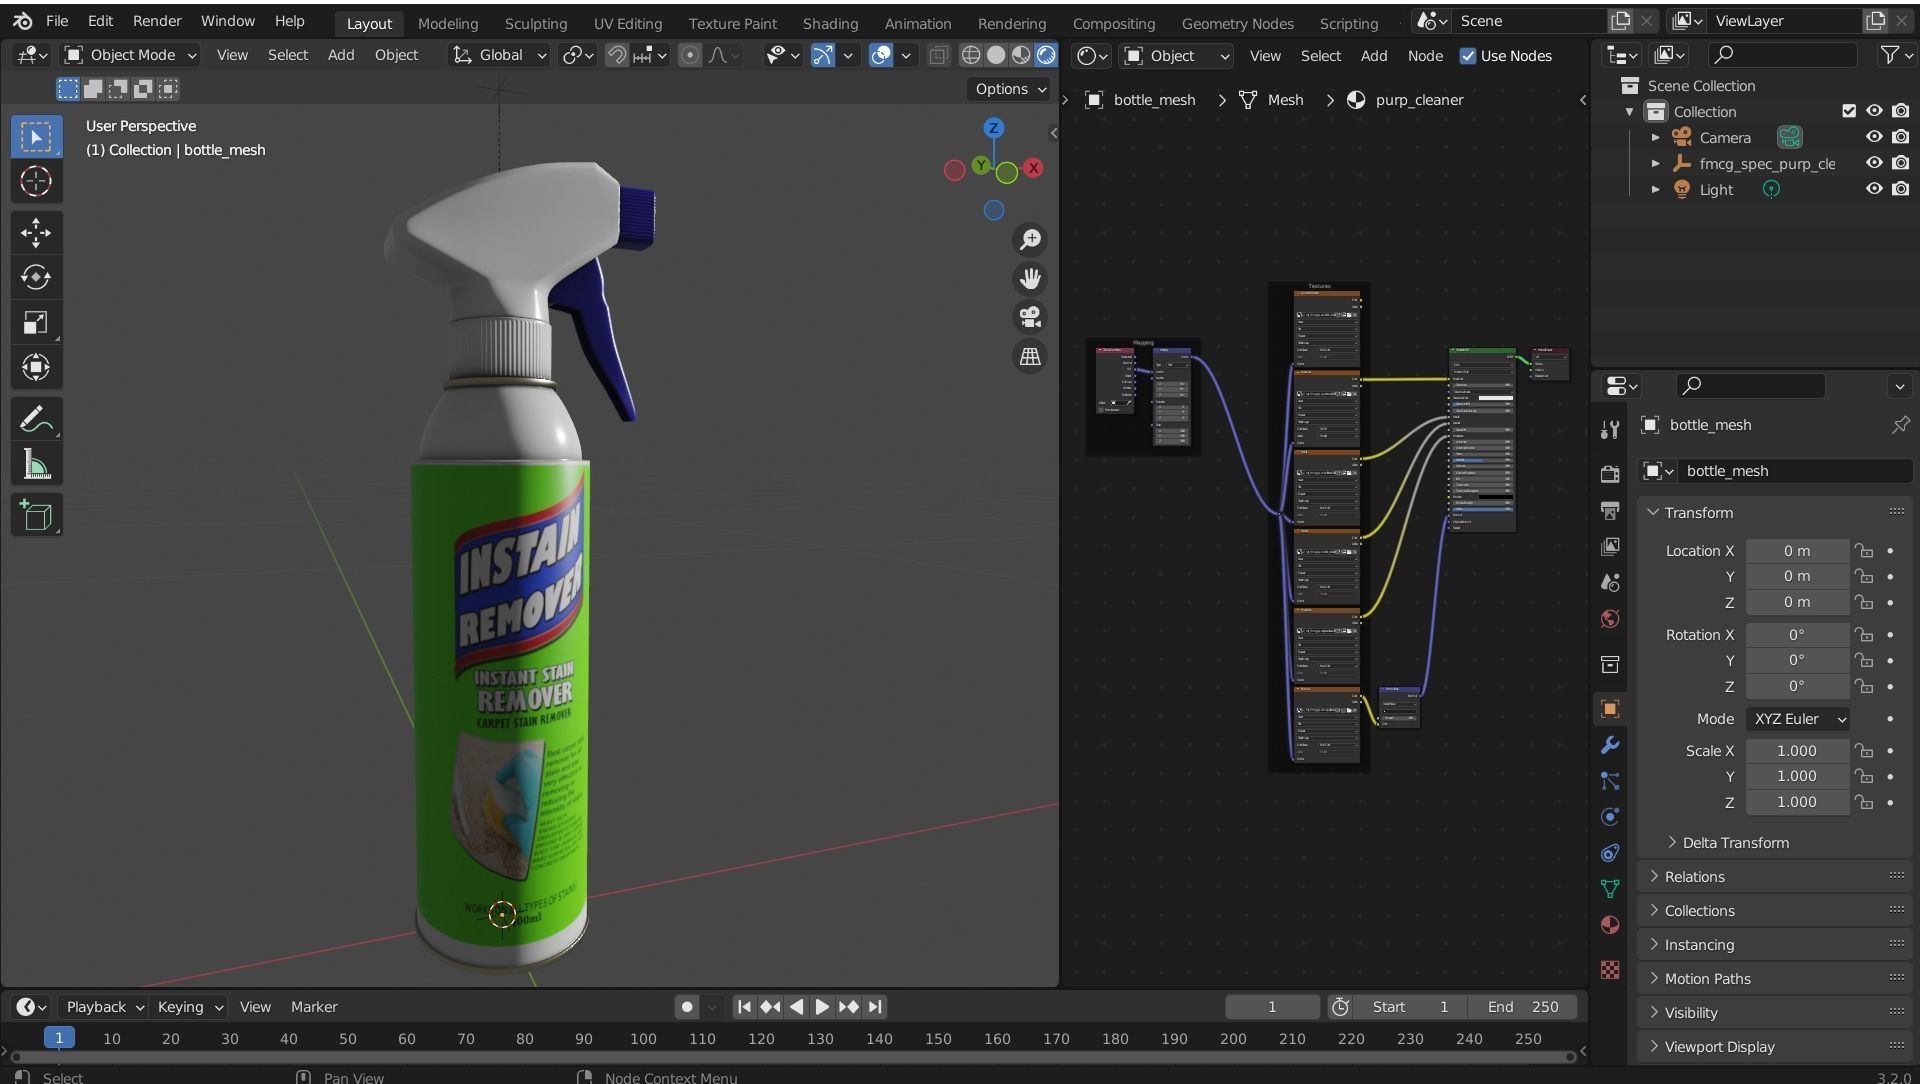This screenshot has height=1084, width=1920.
Task: Click the End frame 250 field
Action: pos(1523,1007)
